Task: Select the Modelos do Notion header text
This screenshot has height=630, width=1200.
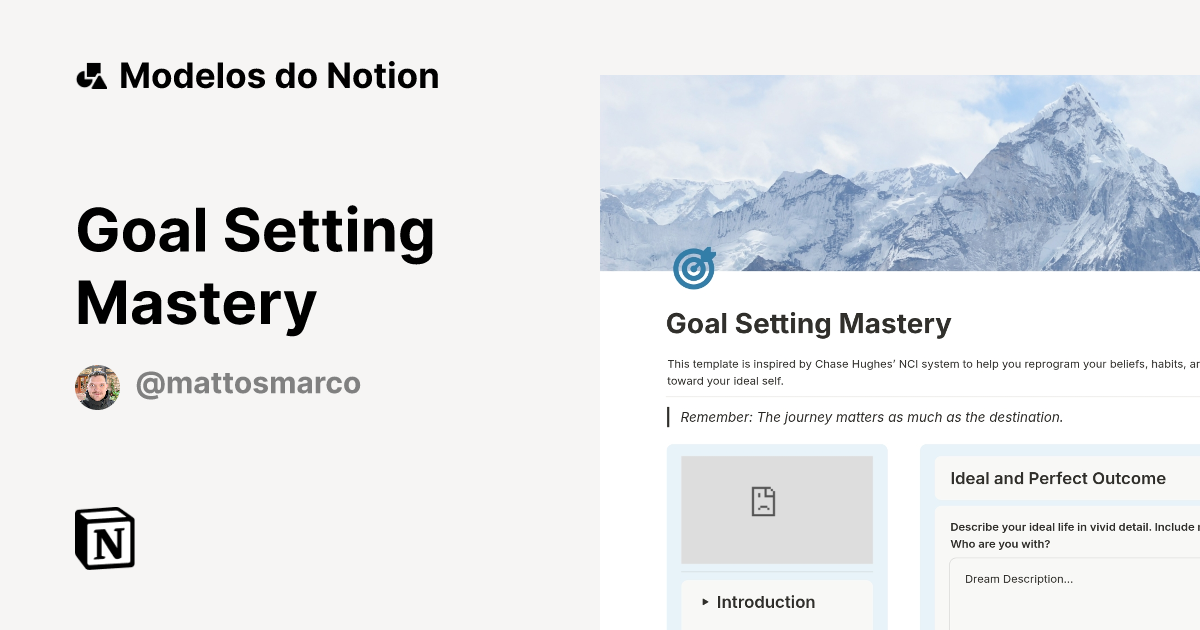Action: click(x=278, y=75)
